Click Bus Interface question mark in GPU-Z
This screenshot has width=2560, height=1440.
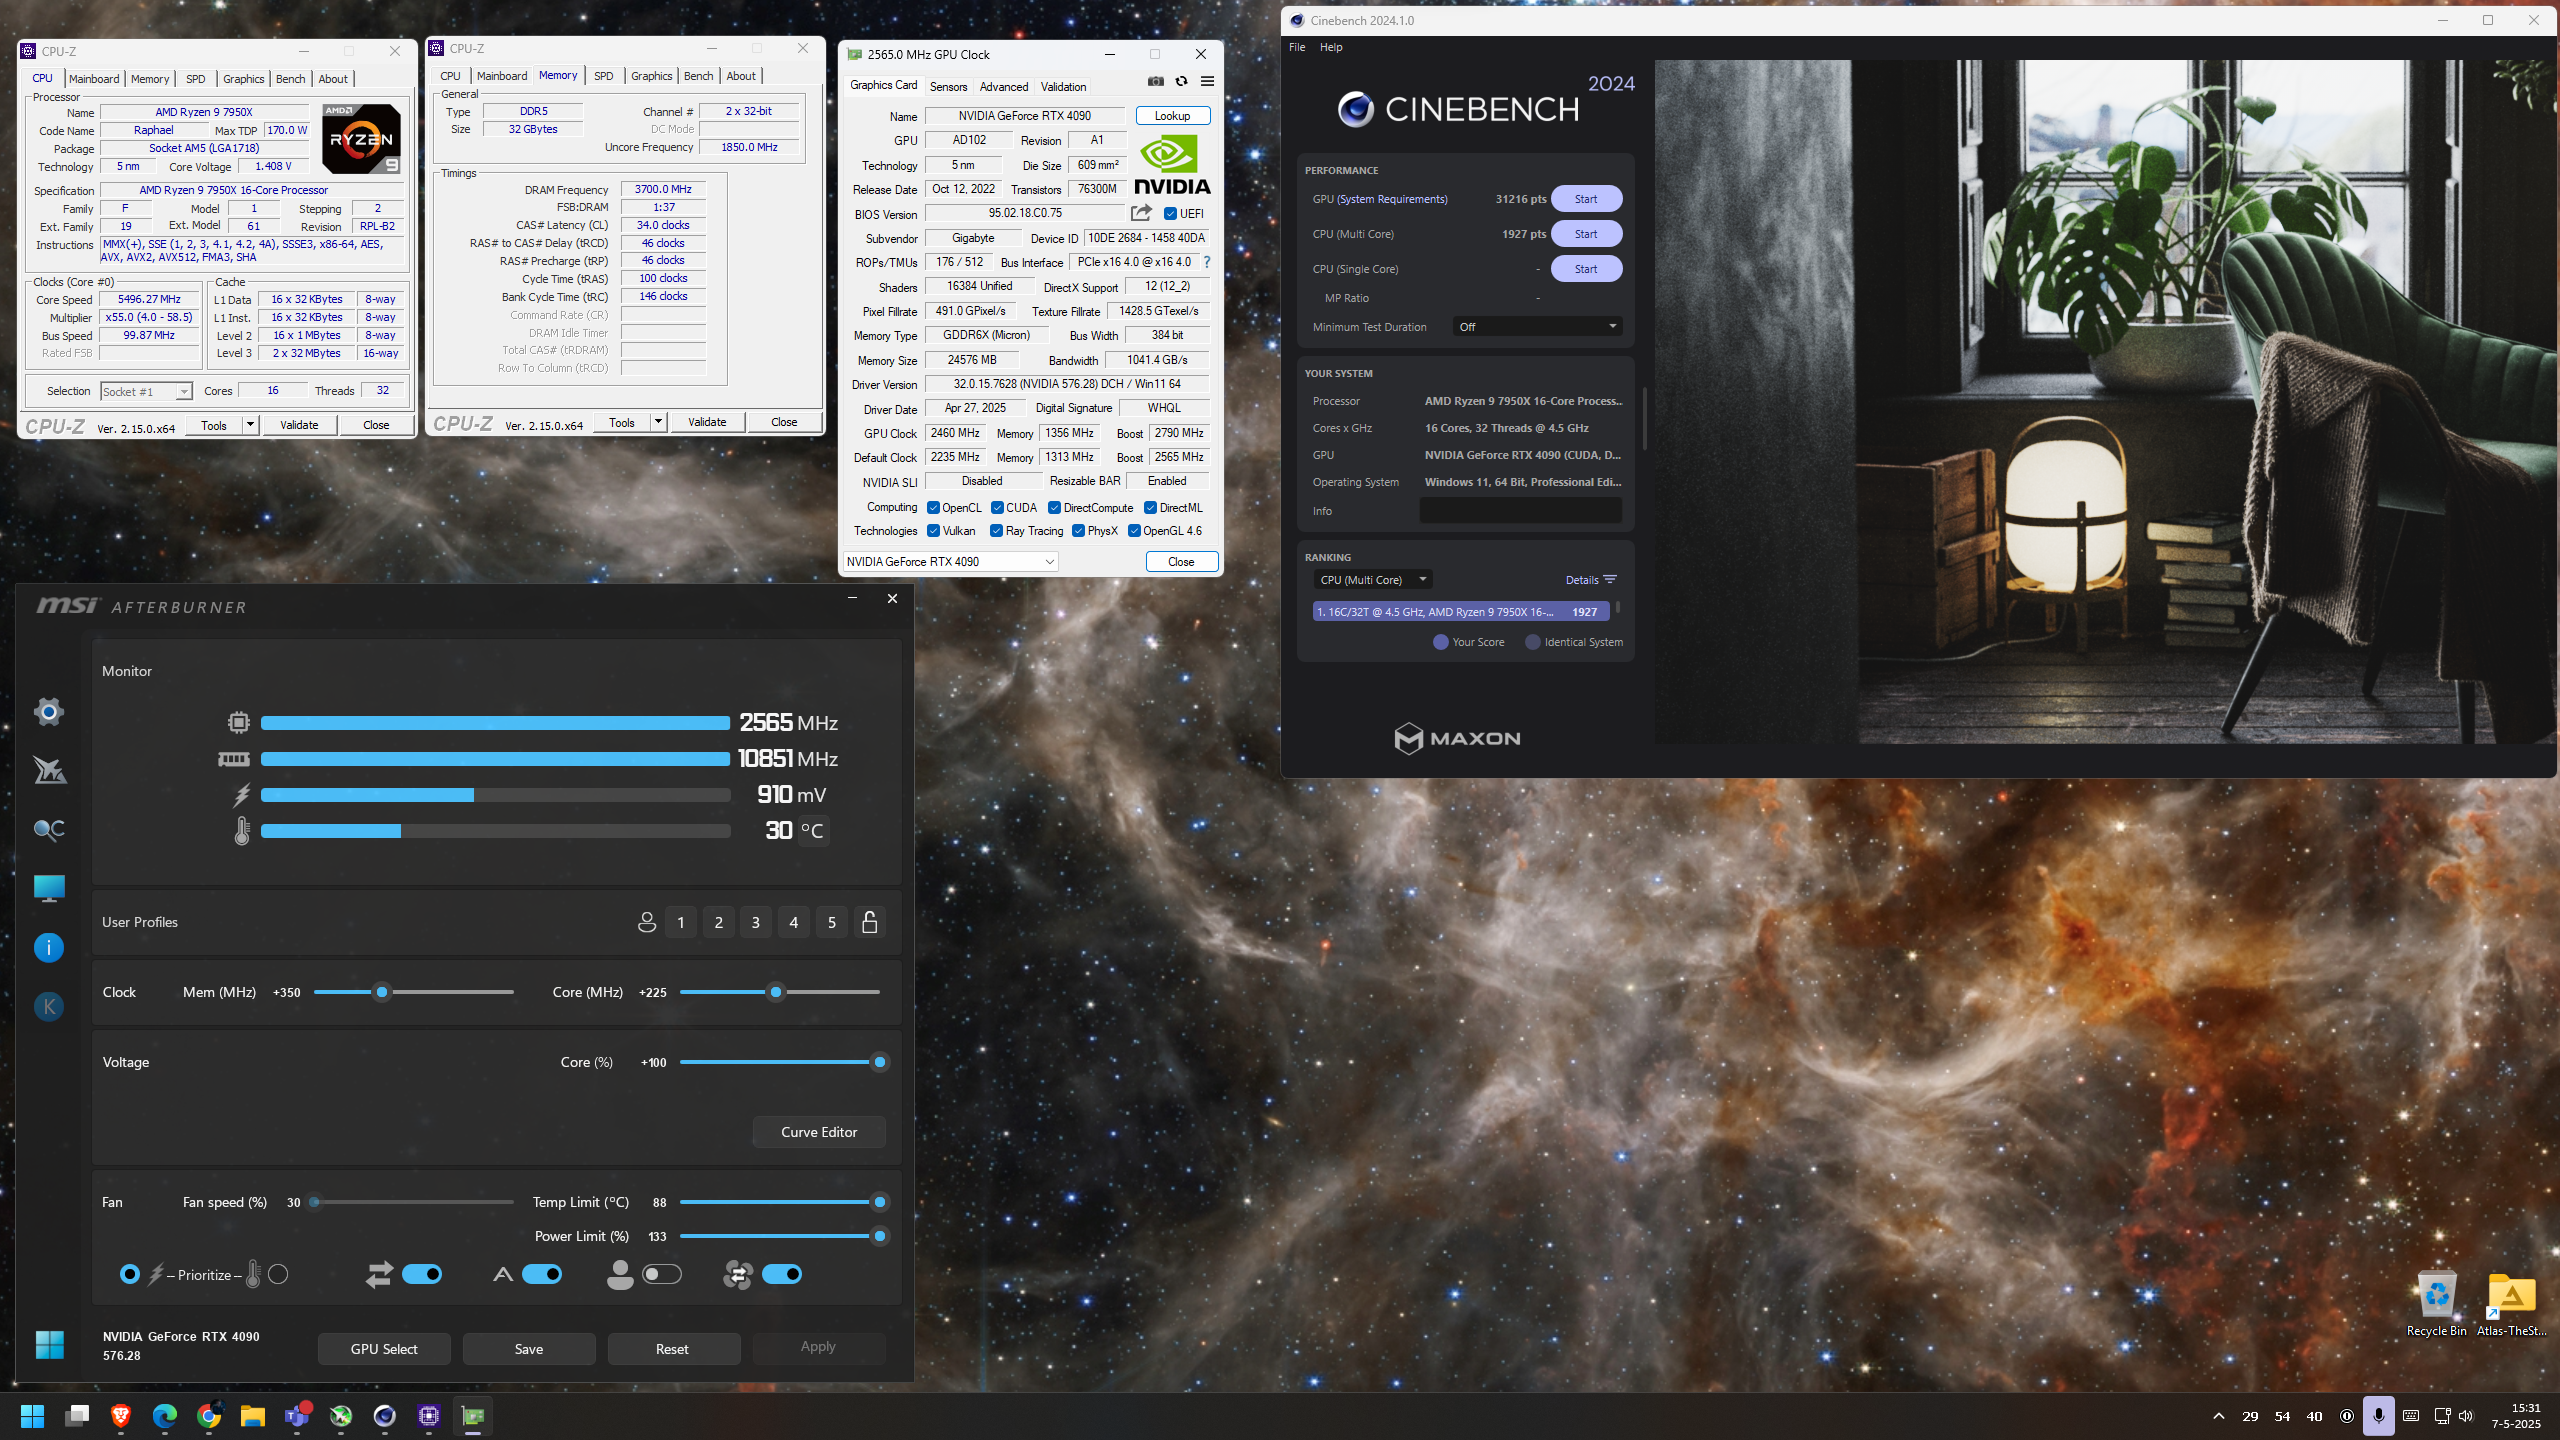1207,262
